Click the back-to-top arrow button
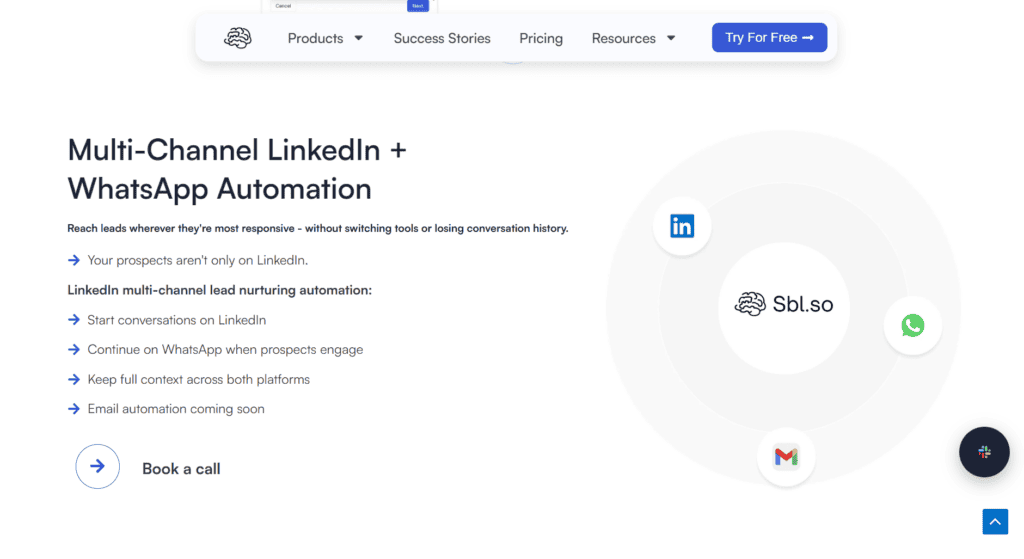Image resolution: width=1024 pixels, height=559 pixels. [x=995, y=522]
